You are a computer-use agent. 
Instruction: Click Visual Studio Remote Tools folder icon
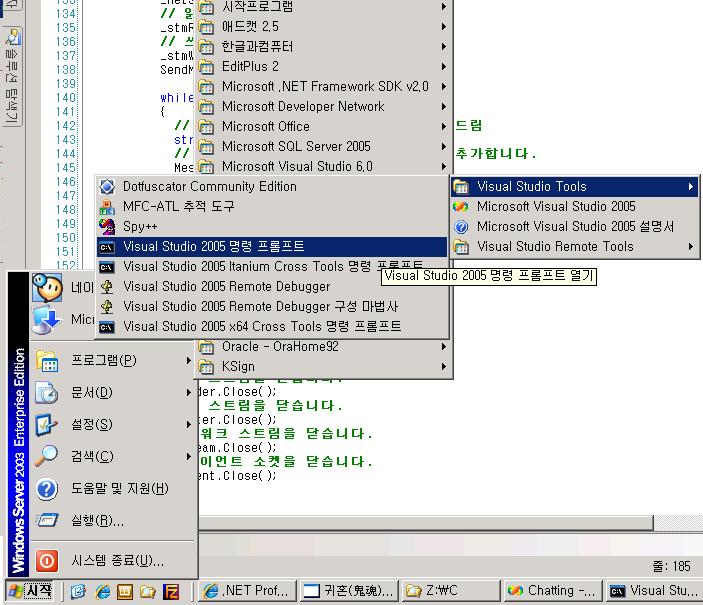[x=460, y=247]
